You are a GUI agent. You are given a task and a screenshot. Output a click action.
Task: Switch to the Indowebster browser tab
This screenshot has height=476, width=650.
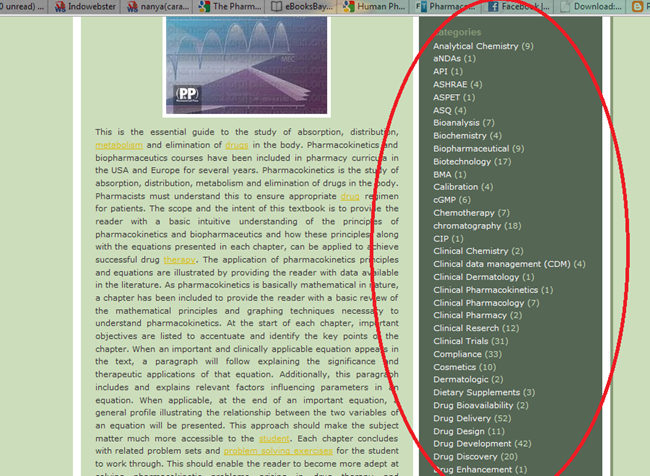[x=85, y=7]
